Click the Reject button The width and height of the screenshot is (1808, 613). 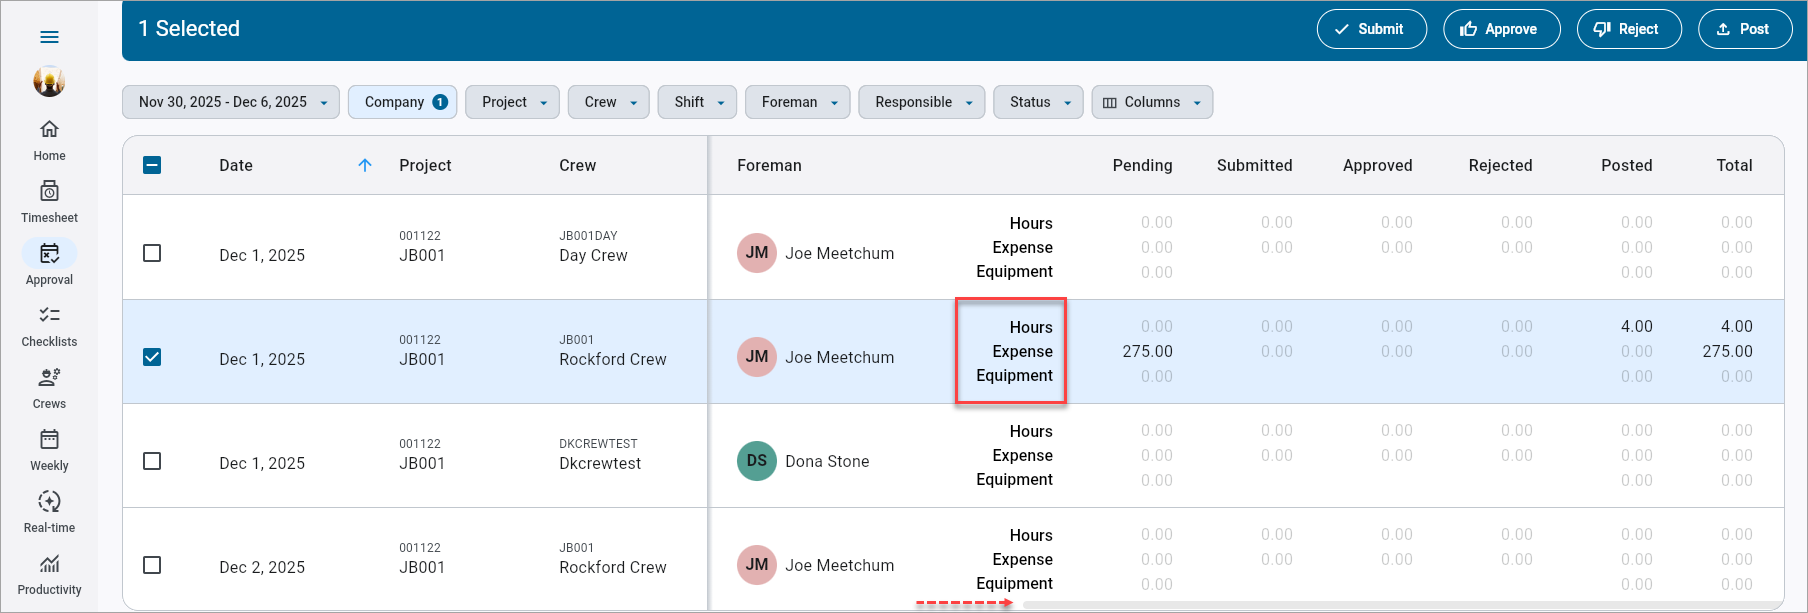pyautogui.click(x=1629, y=29)
